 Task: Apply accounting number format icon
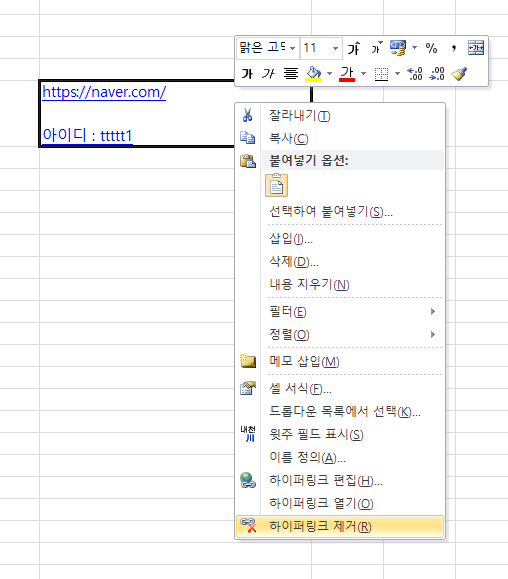(x=398, y=48)
